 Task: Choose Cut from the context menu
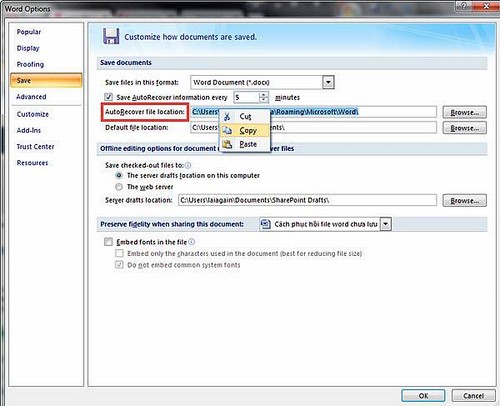[245, 116]
